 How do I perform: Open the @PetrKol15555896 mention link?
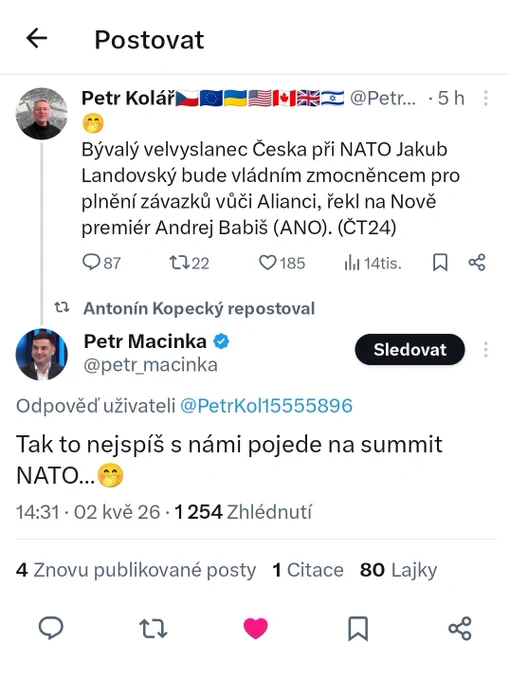[x=266, y=406]
